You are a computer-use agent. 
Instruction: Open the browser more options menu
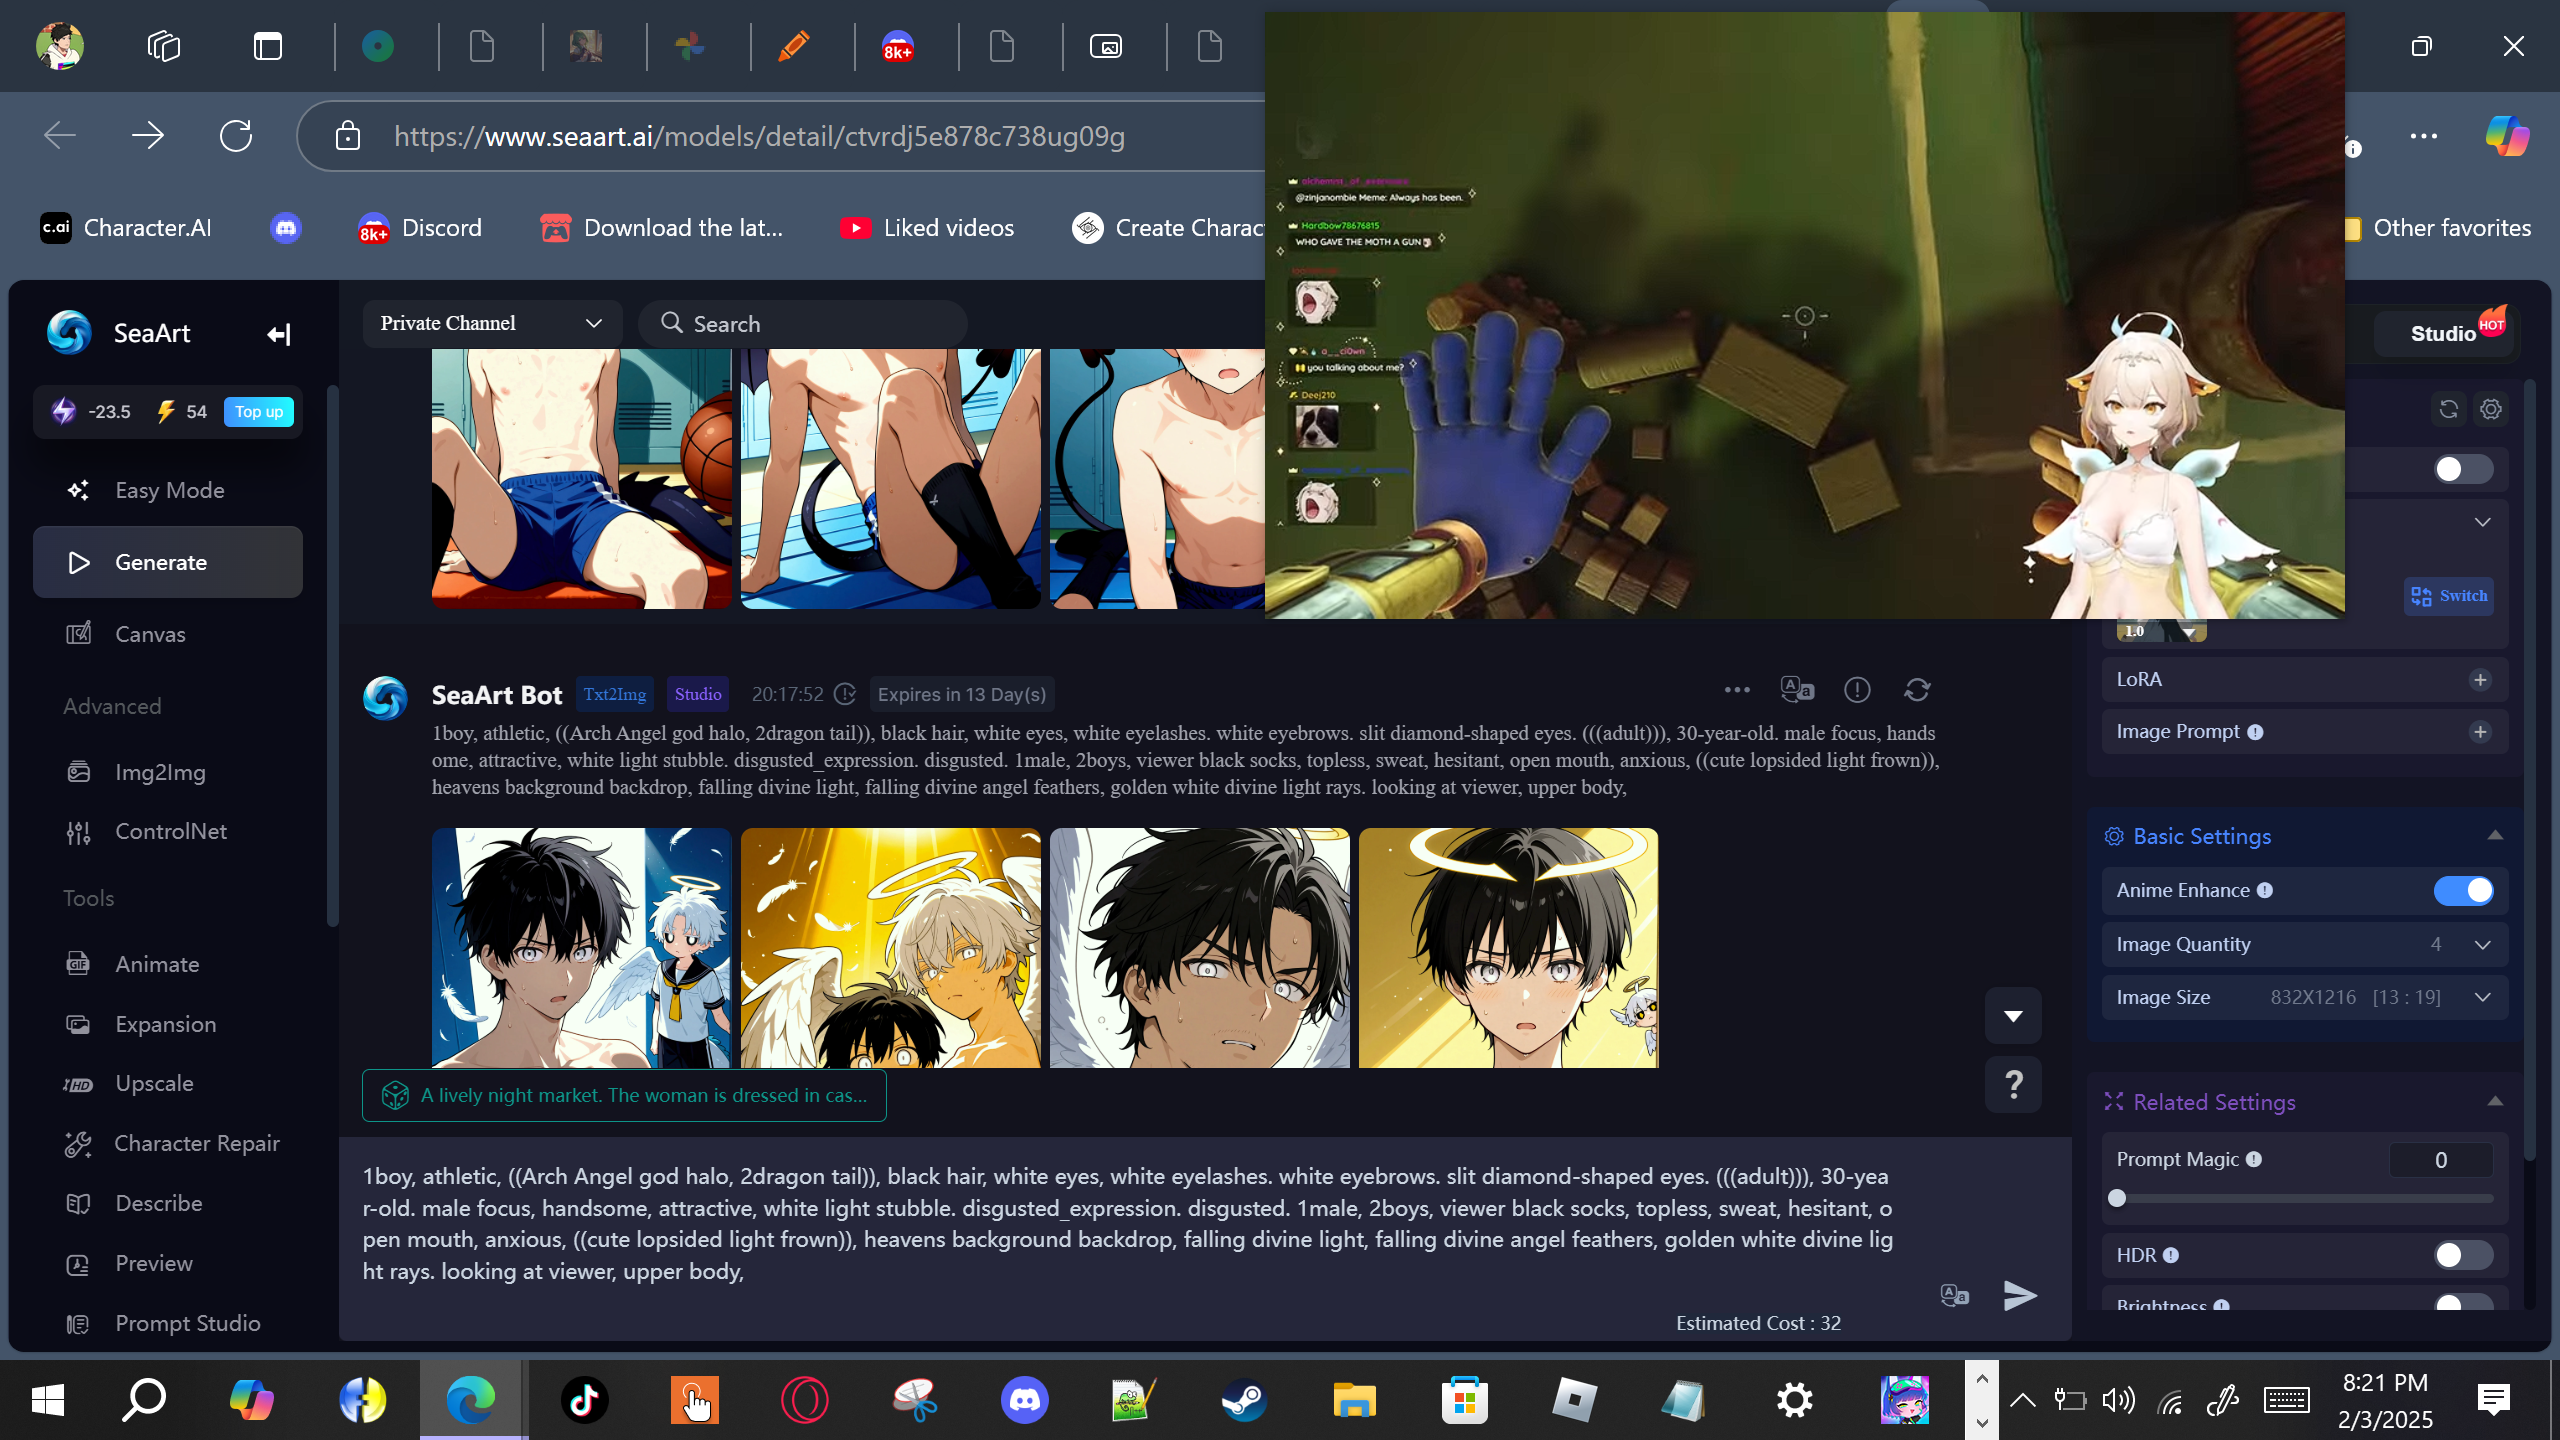coord(2423,136)
